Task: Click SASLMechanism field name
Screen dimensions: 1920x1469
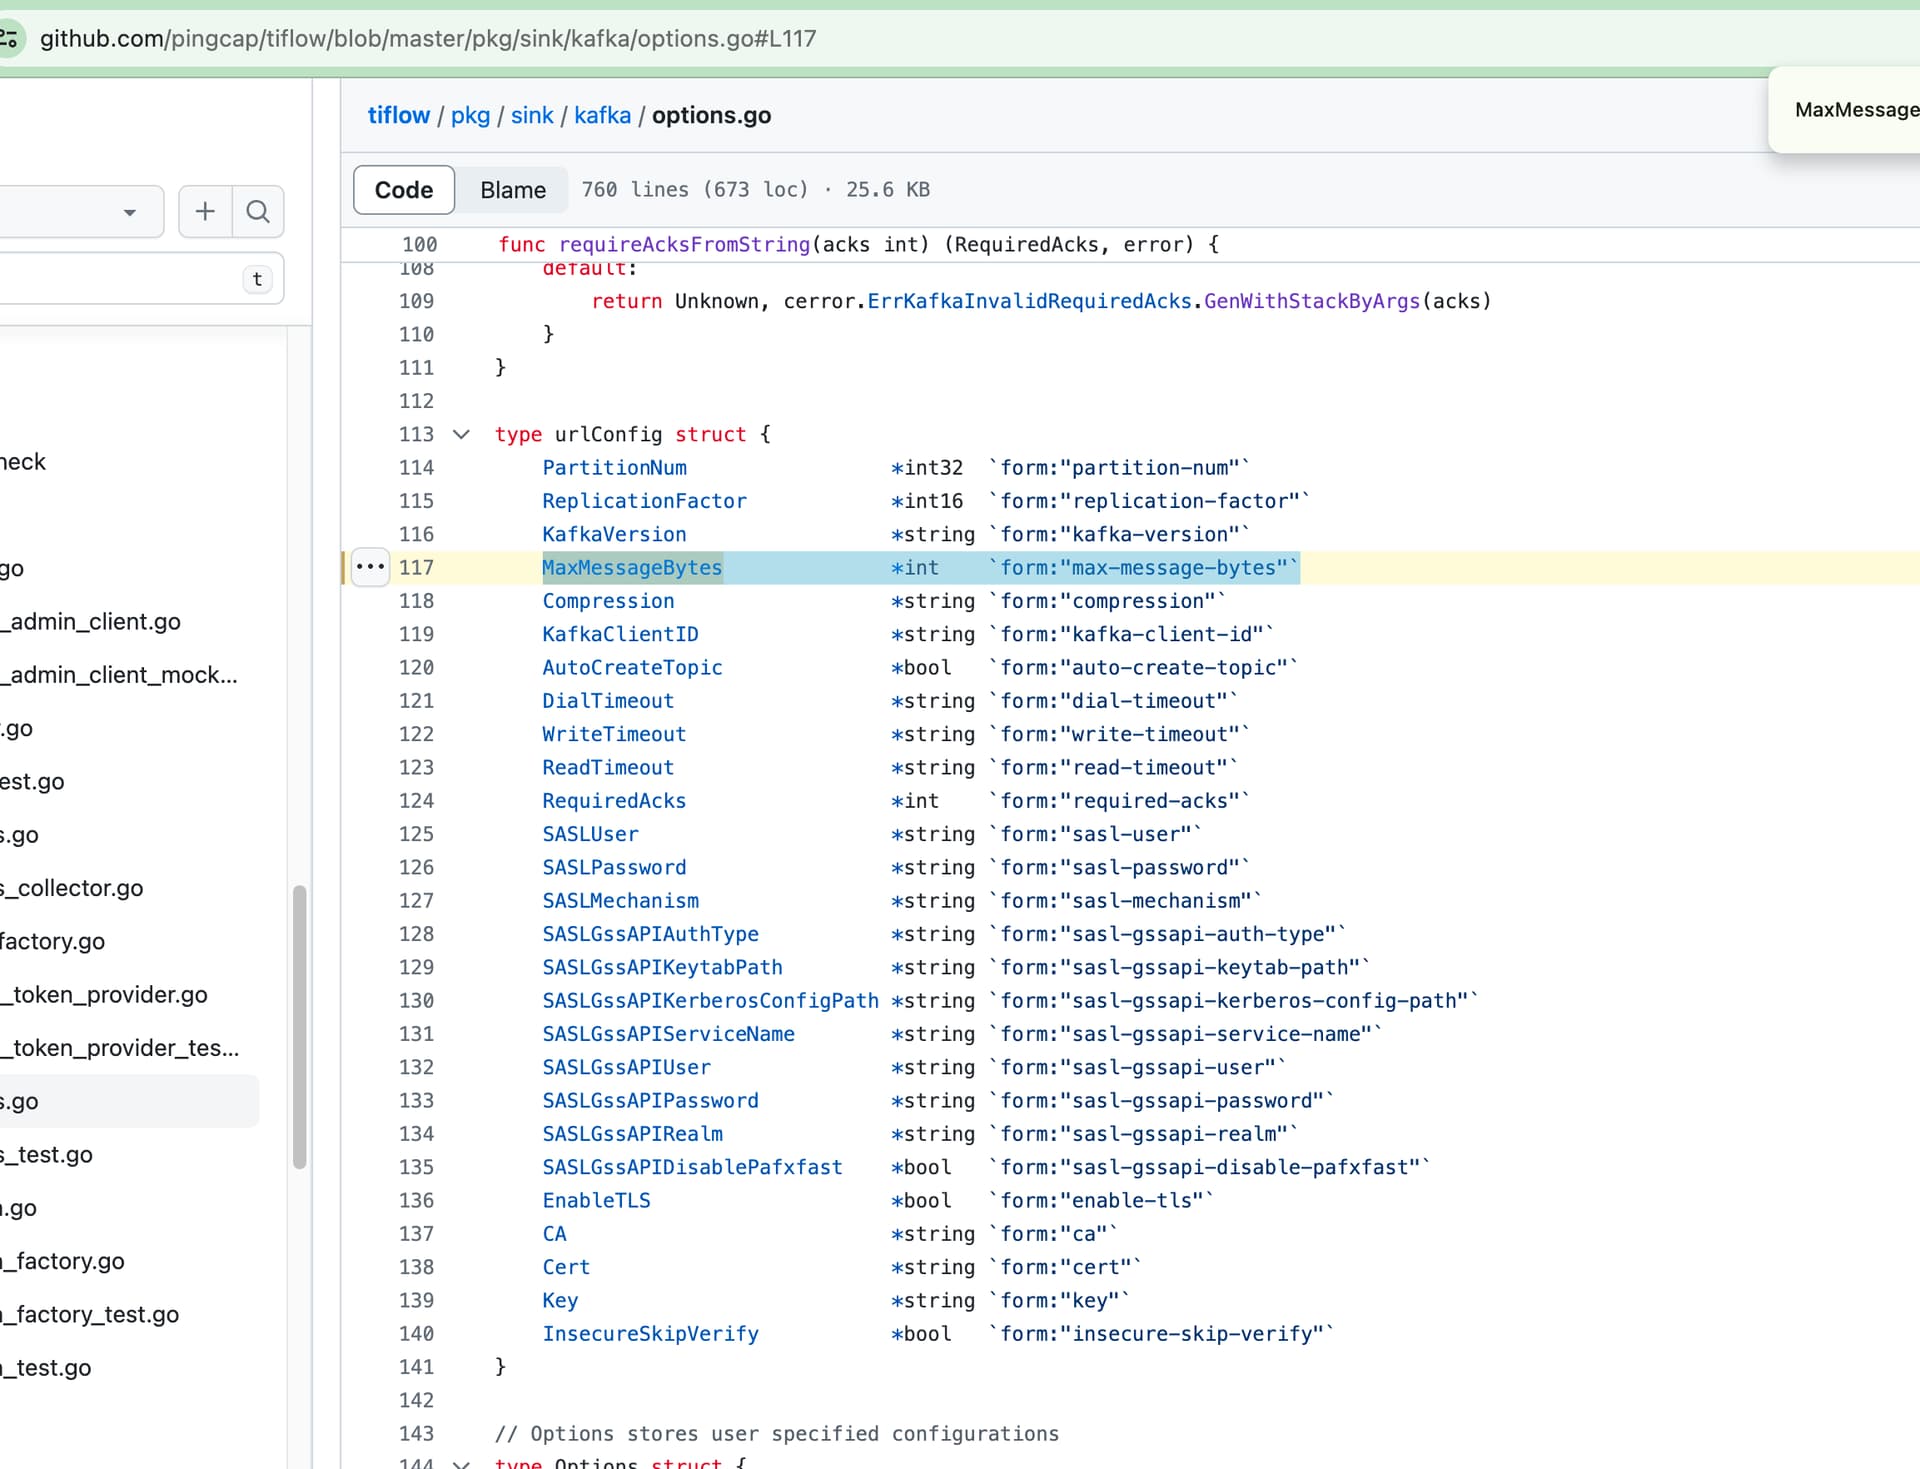Action: pos(620,901)
